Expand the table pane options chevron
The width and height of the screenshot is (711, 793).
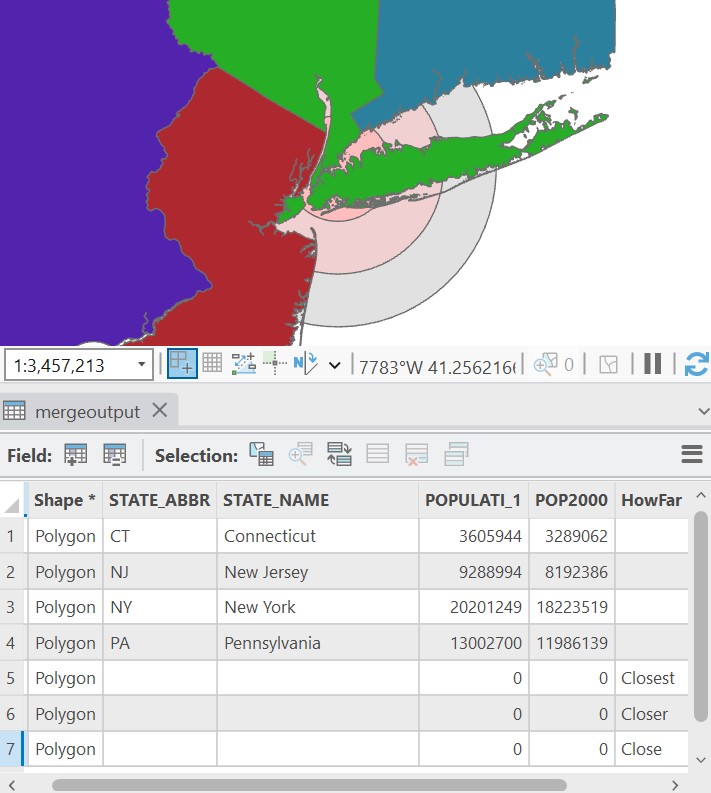pos(702,411)
